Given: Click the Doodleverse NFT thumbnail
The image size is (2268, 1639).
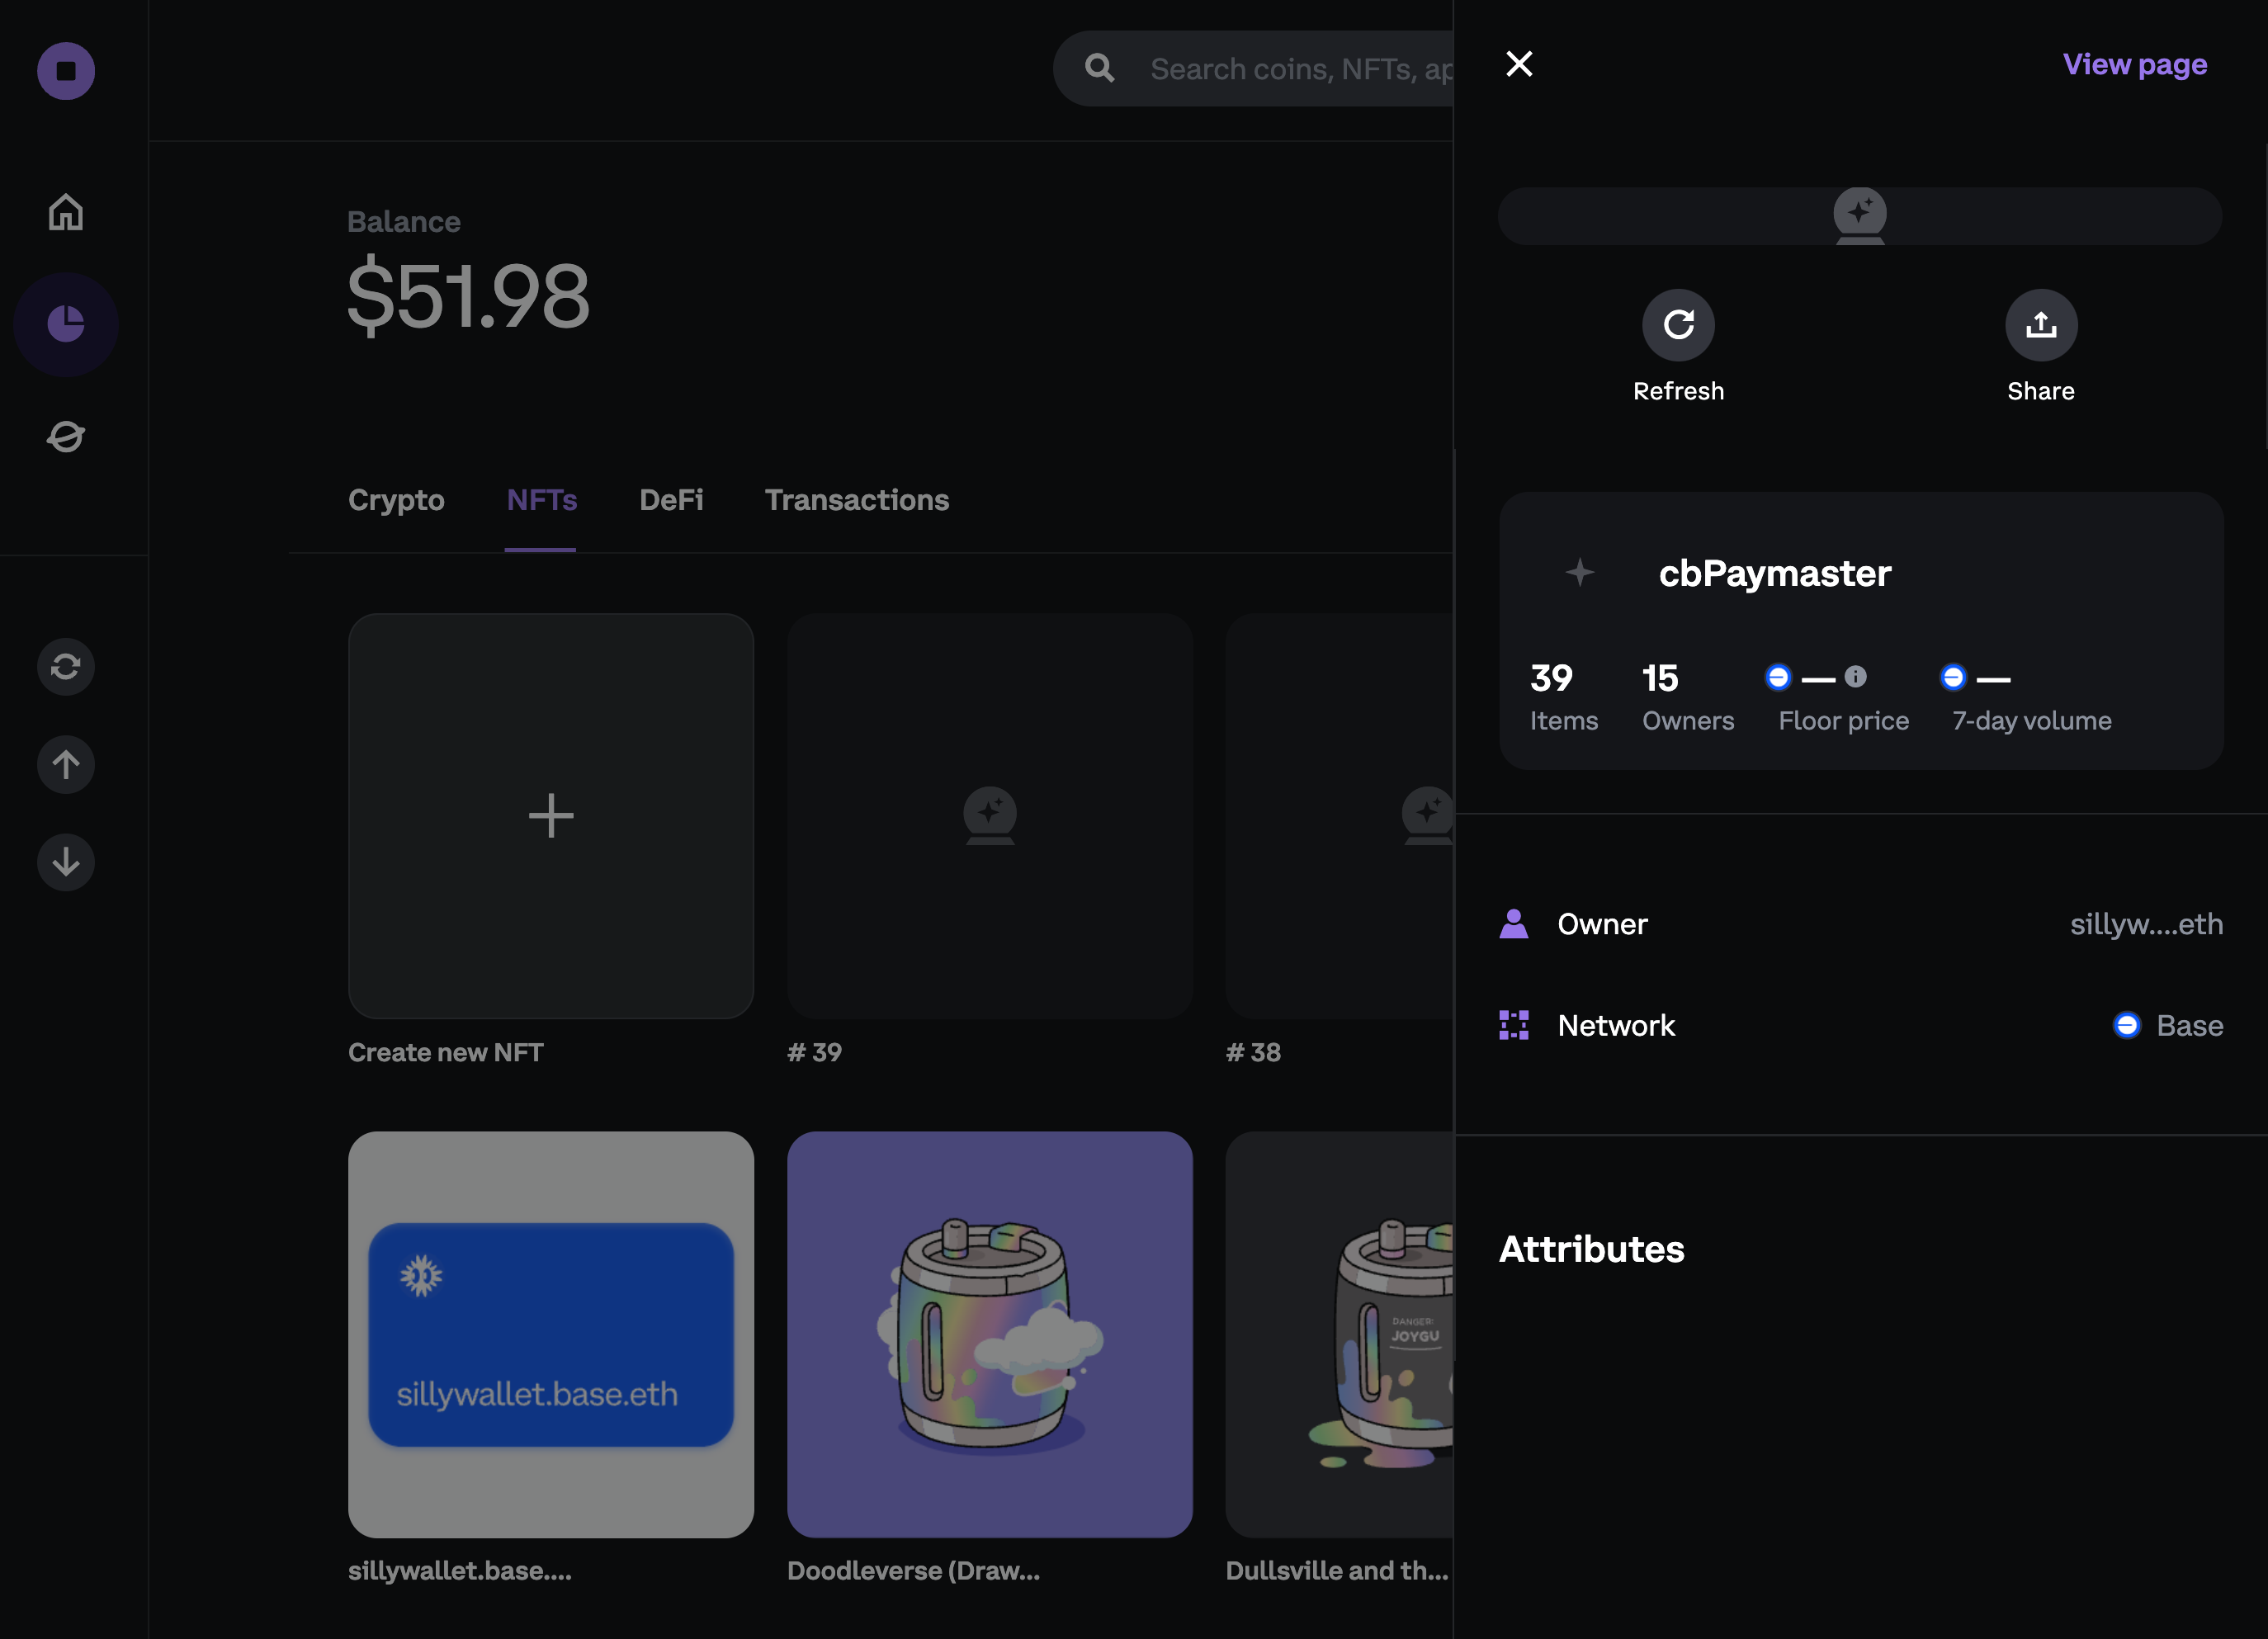Looking at the screenshot, I should (x=990, y=1334).
